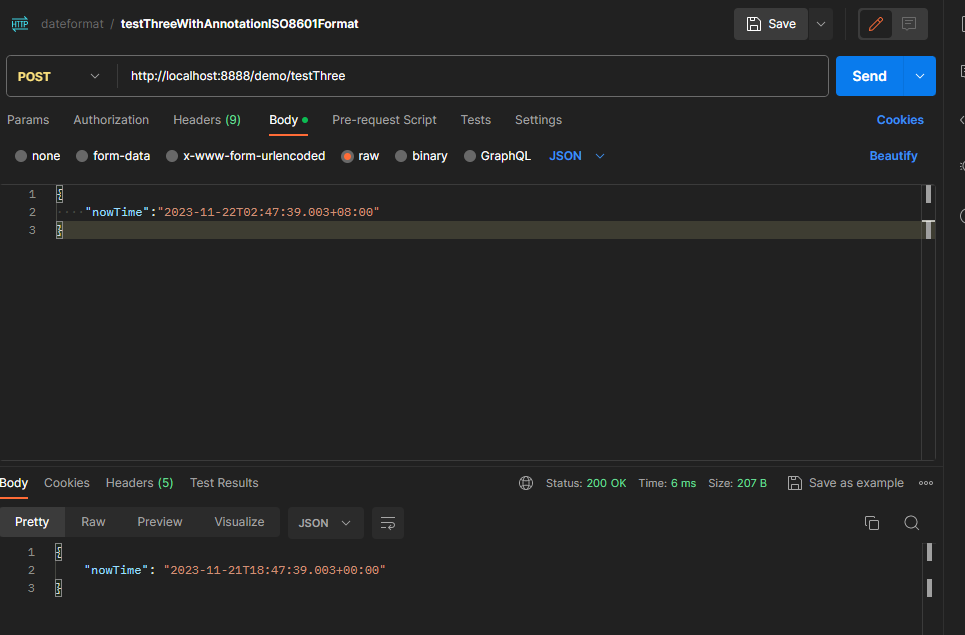Open the Pre-request Script tab

pyautogui.click(x=384, y=120)
